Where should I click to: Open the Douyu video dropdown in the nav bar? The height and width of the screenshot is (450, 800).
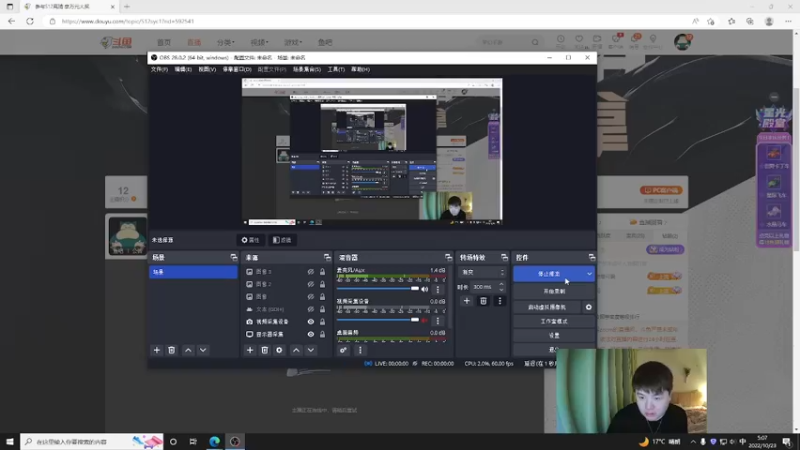click(259, 42)
